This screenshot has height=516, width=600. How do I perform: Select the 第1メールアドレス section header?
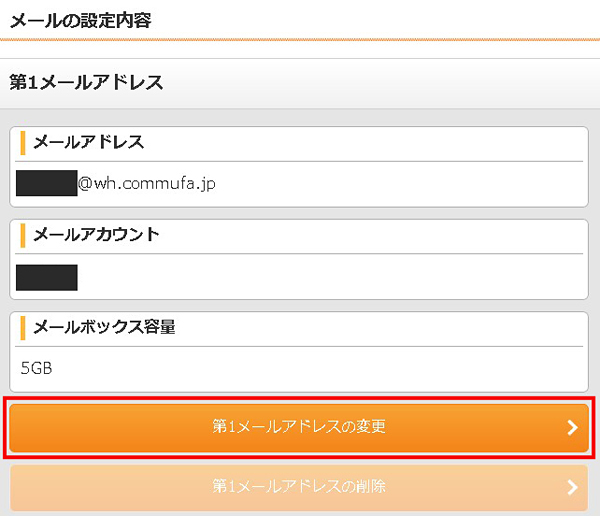tap(86, 83)
